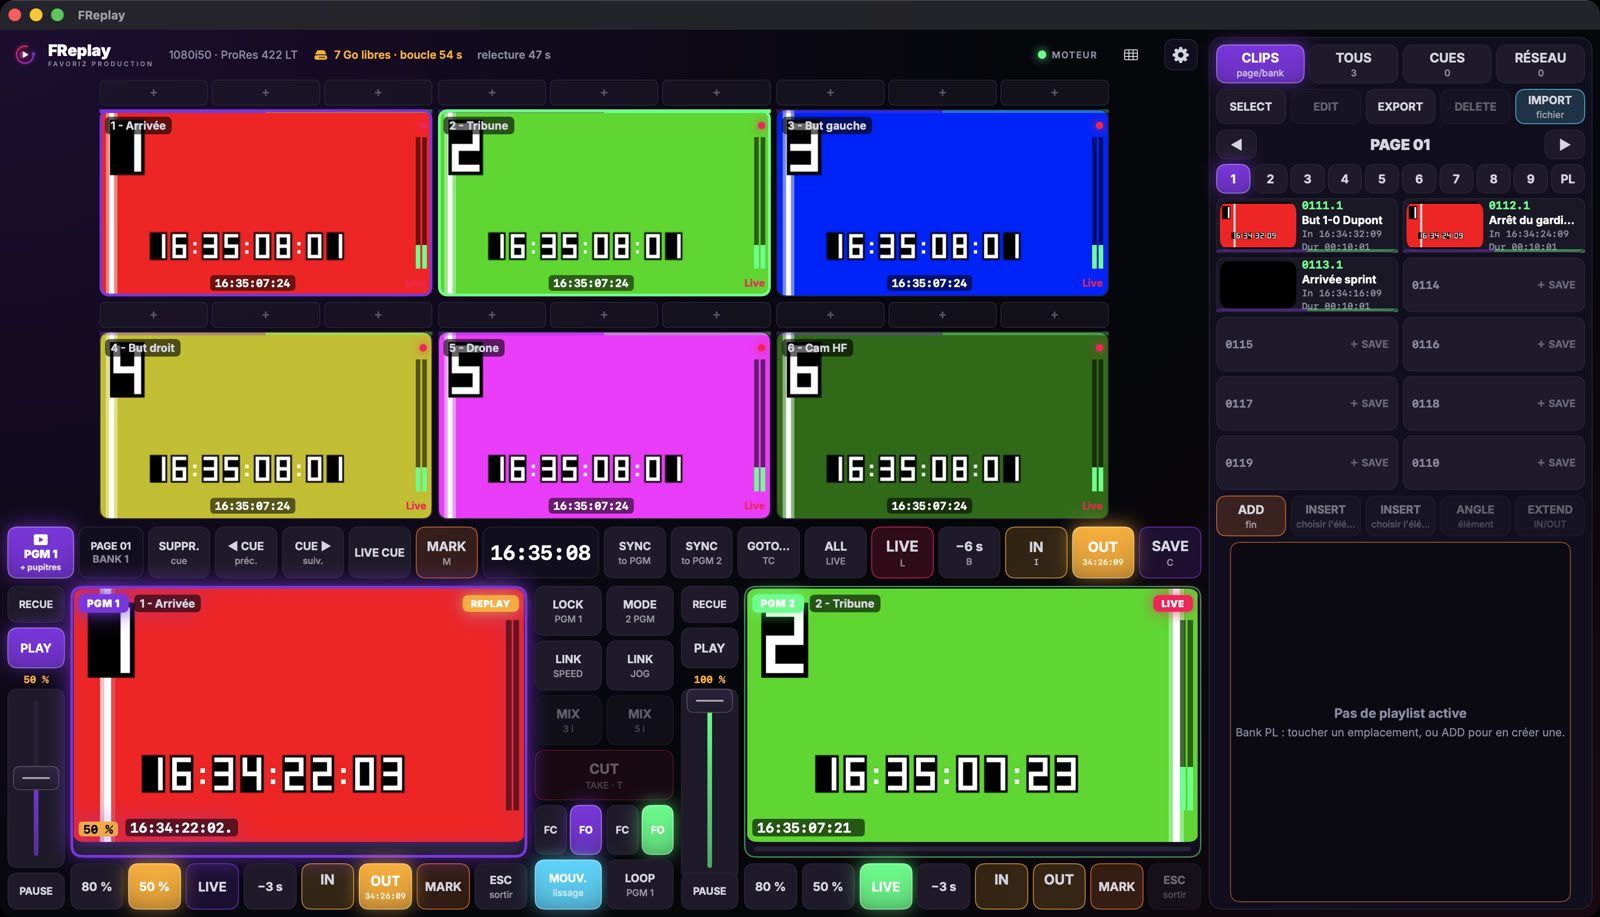Go to next clip page arrow
1600x917 pixels.
(1564, 144)
